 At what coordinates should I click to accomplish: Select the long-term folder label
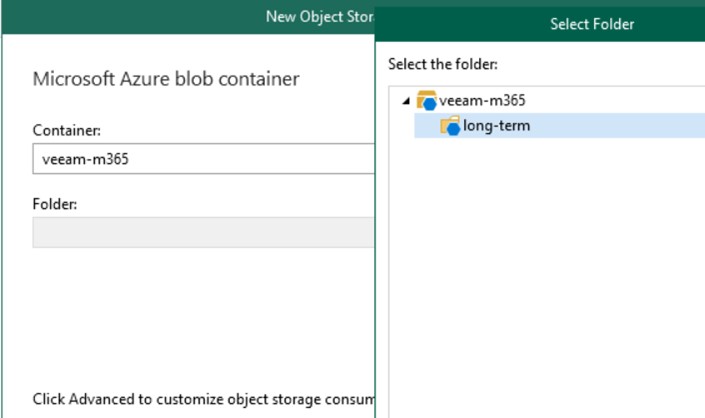click(x=496, y=126)
